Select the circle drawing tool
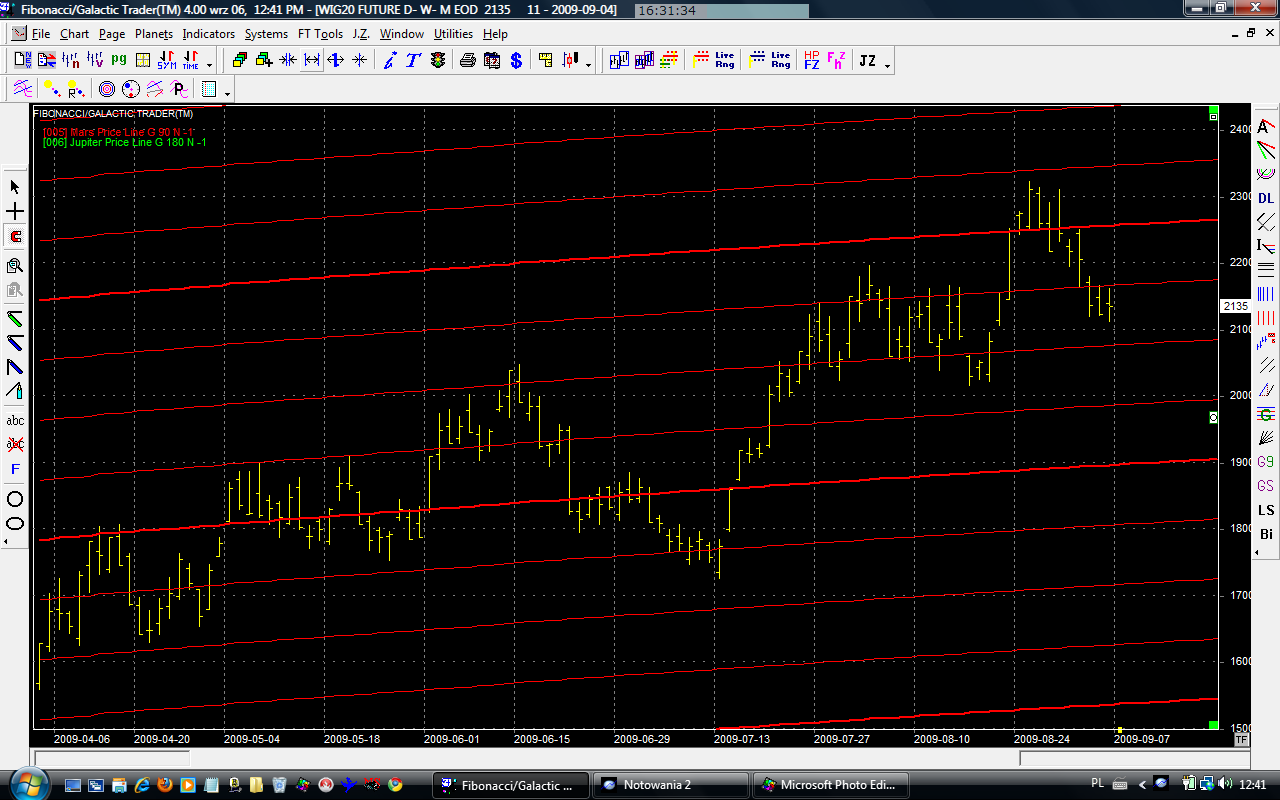Screen dimensions: 1280x800 pos(15,499)
